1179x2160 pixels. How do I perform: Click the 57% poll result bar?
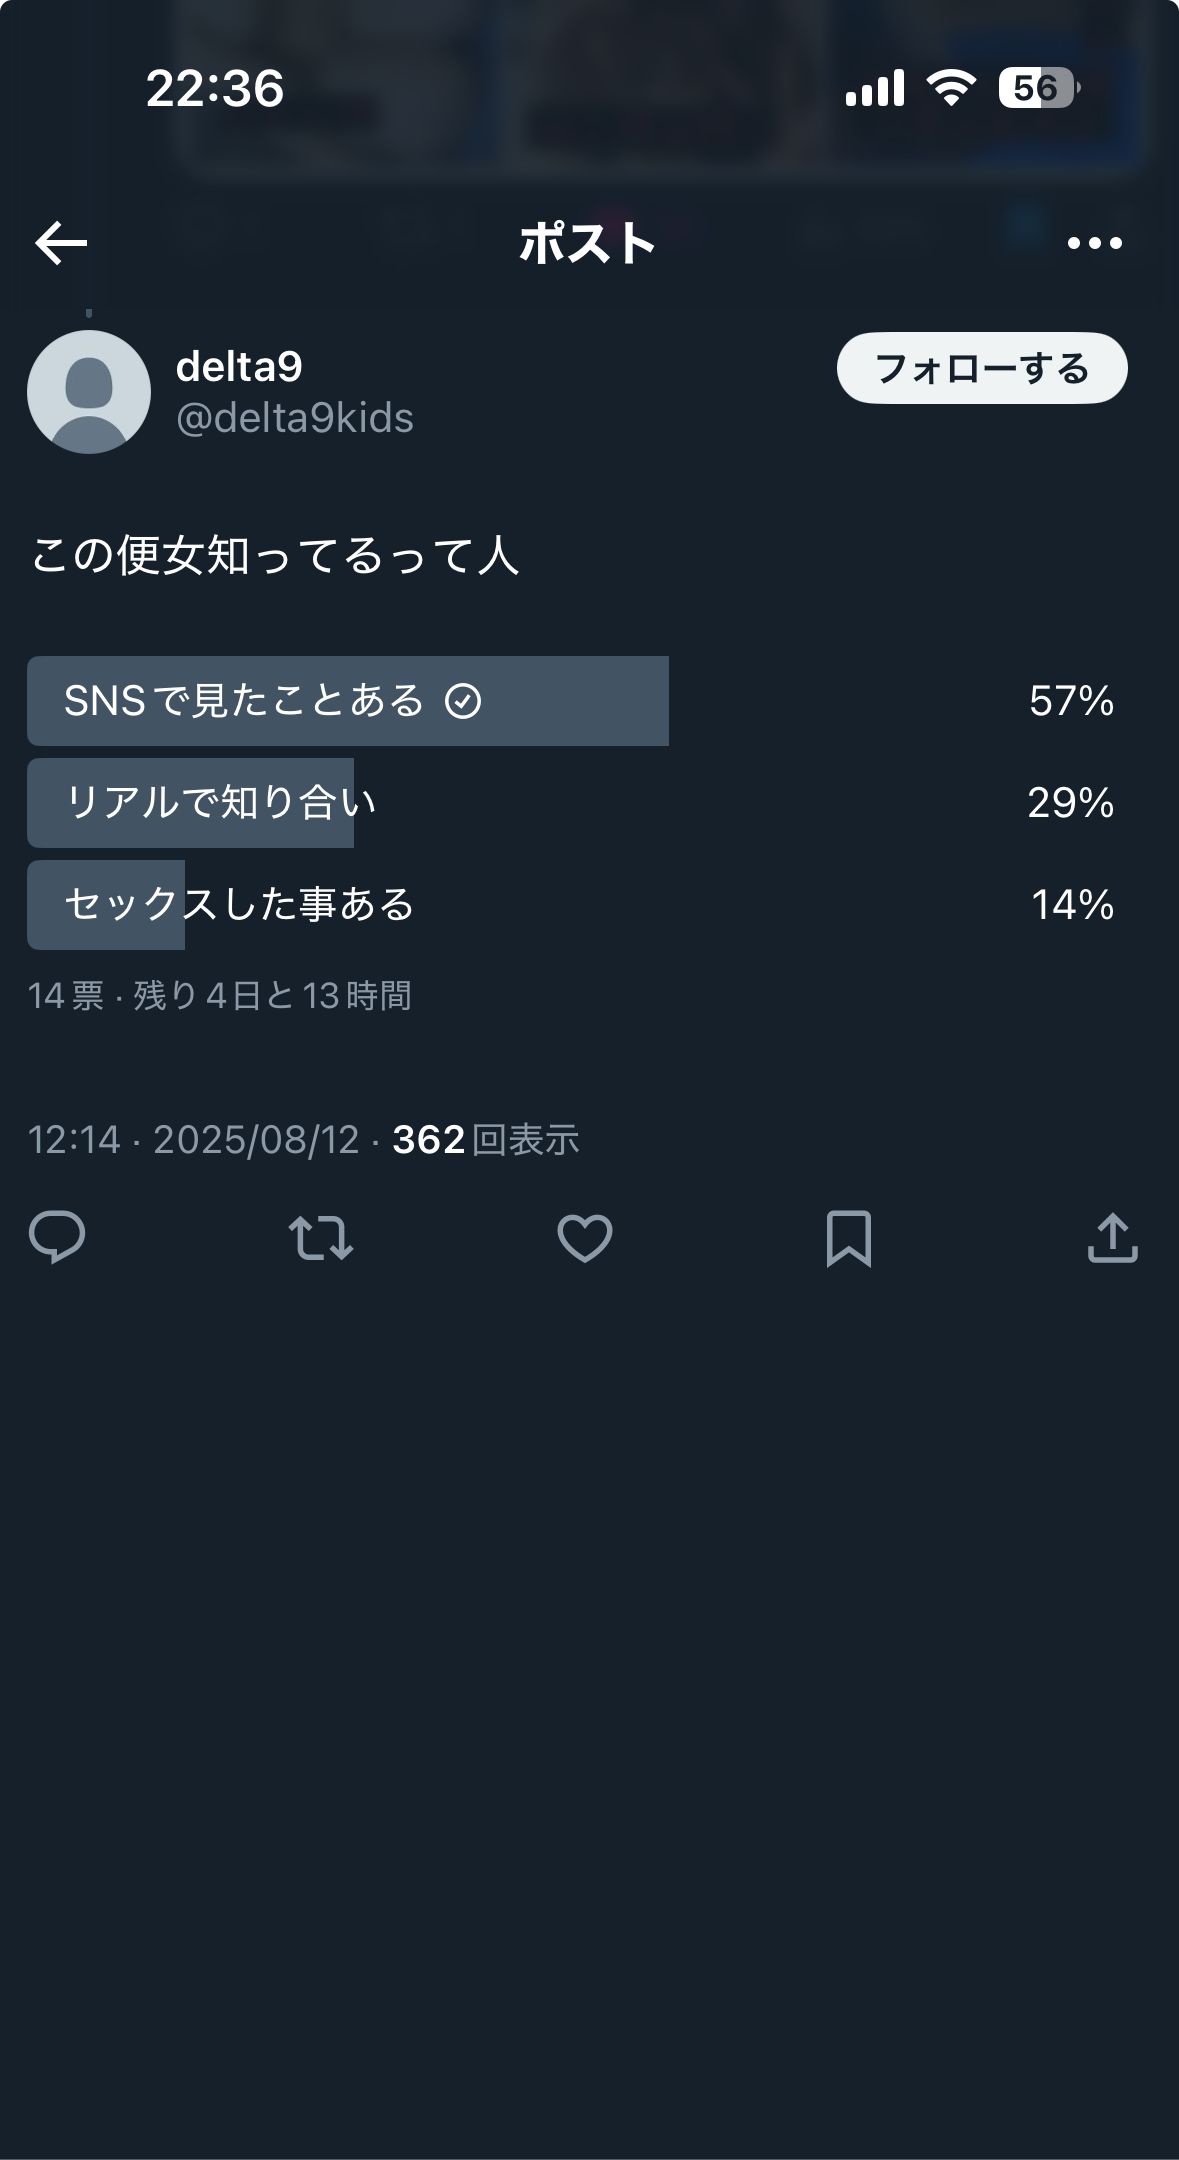click(x=1071, y=702)
